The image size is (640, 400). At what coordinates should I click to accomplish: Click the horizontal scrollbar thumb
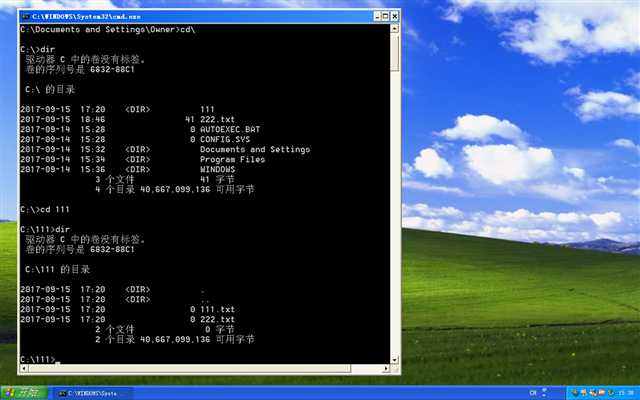(189, 369)
